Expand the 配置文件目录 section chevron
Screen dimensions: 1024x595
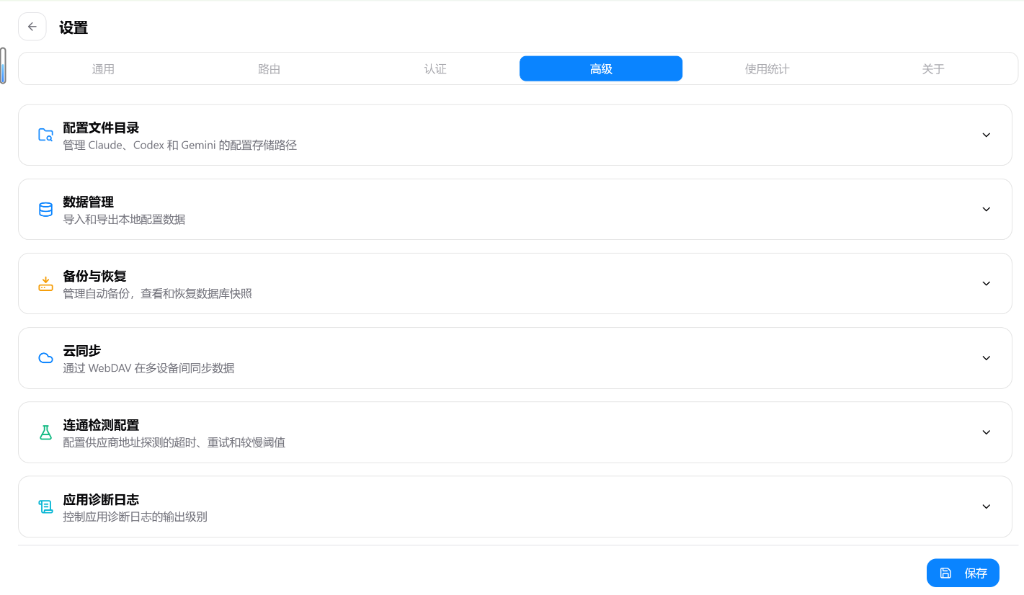(x=986, y=135)
